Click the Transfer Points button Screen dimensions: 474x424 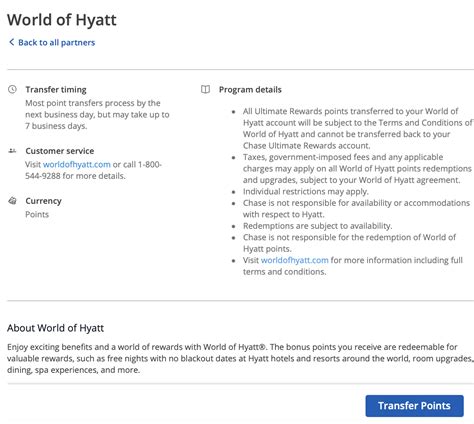click(x=414, y=406)
